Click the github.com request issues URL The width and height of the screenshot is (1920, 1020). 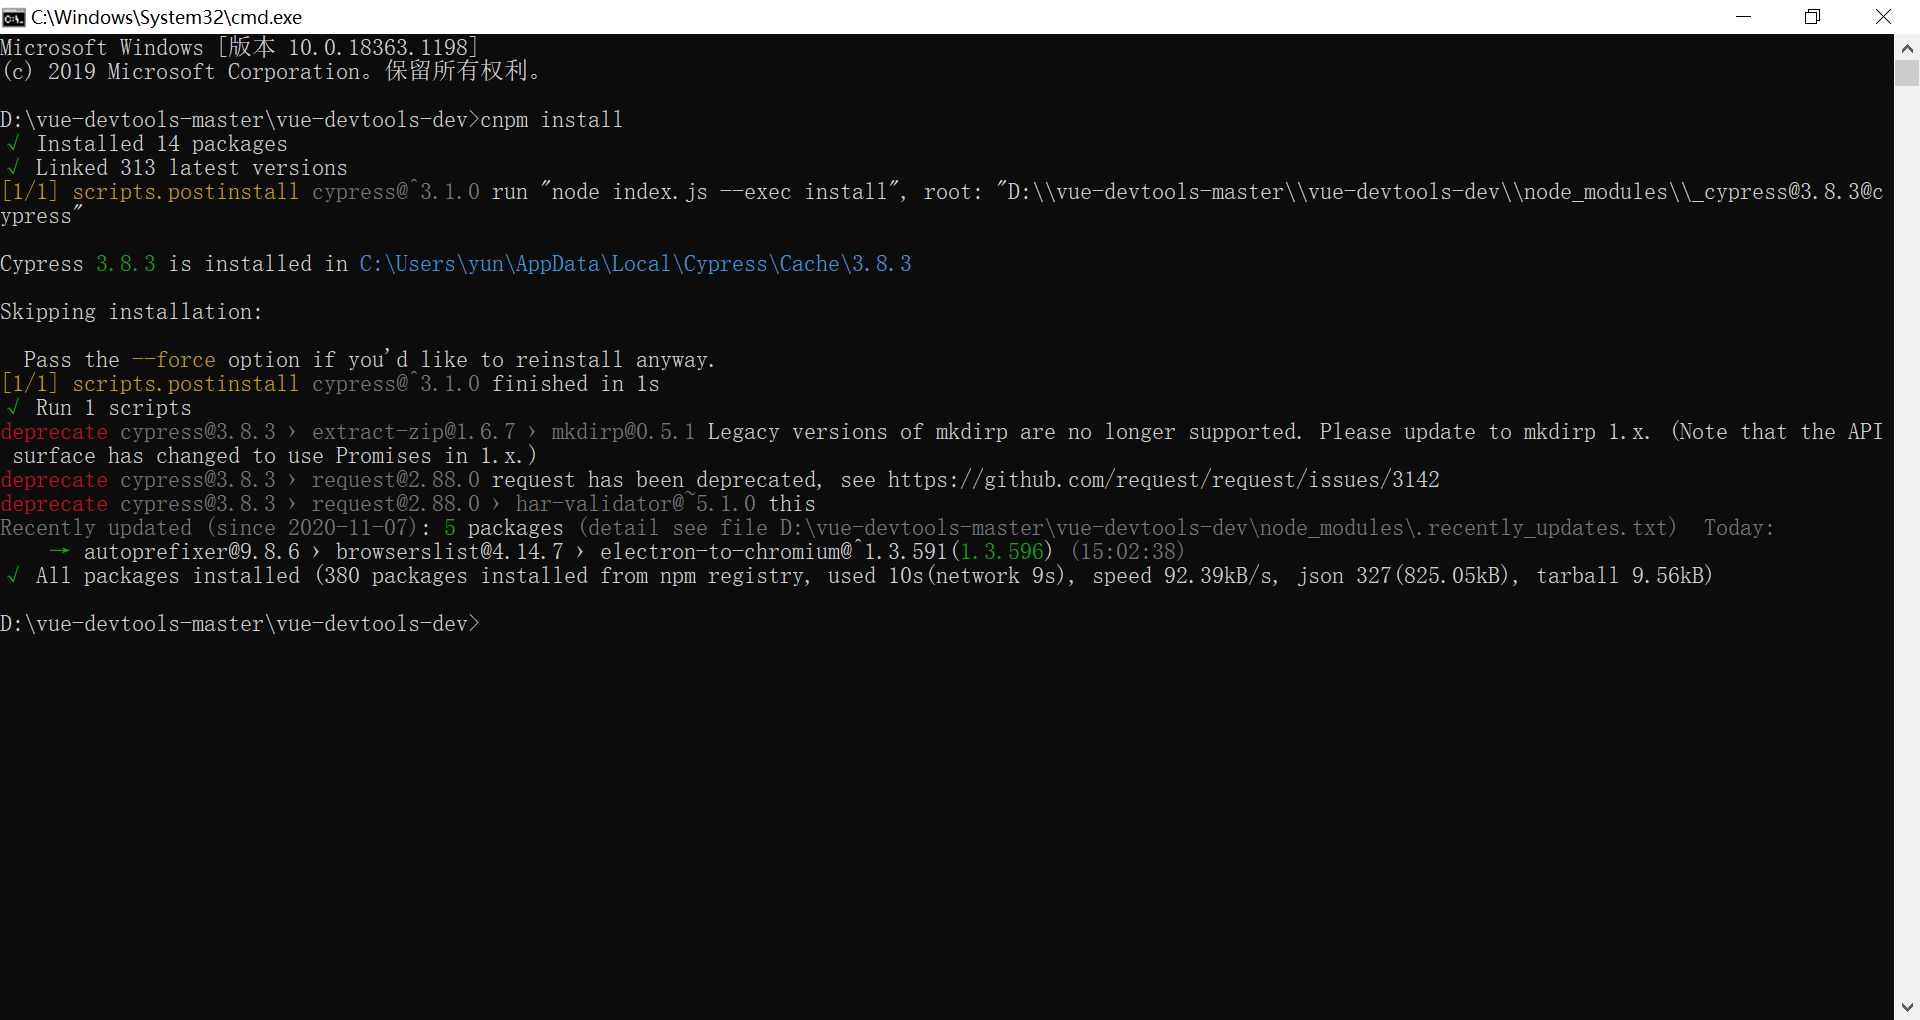pos(1163,480)
